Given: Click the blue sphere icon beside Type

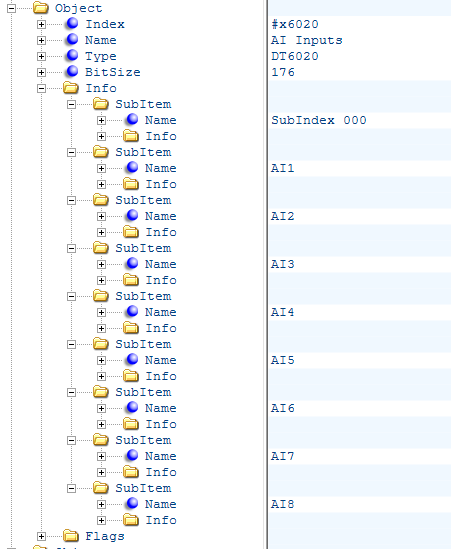Looking at the screenshot, I should point(72,55).
